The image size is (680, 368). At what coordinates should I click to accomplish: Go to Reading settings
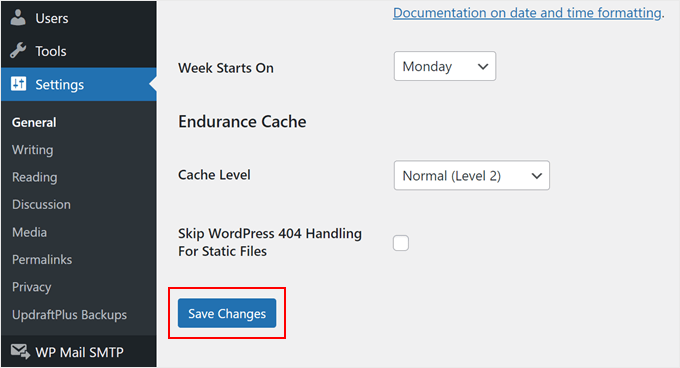[35, 177]
